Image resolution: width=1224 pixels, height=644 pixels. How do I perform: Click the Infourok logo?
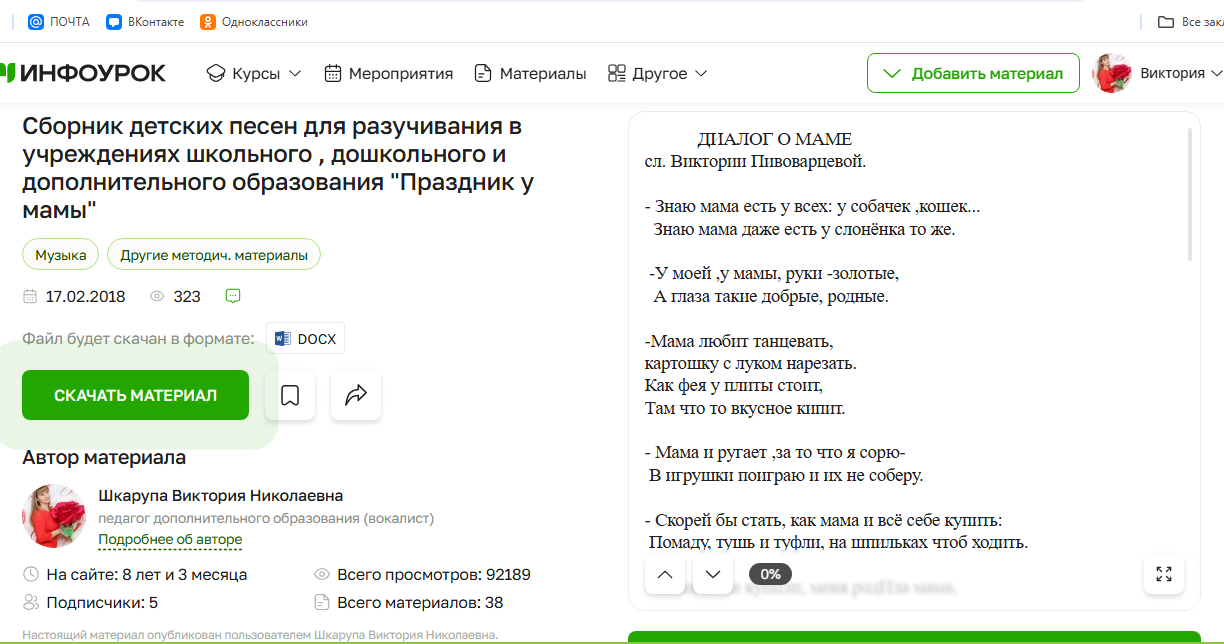[x=84, y=73]
